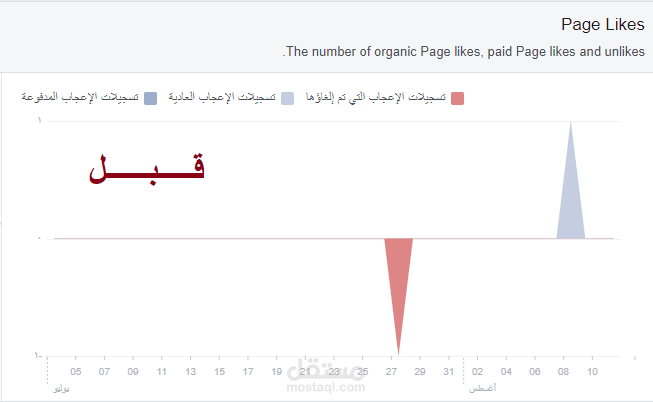Toggle the organic likes legend label
Screen dimensions: 653x402
pyautogui.click(x=222, y=97)
